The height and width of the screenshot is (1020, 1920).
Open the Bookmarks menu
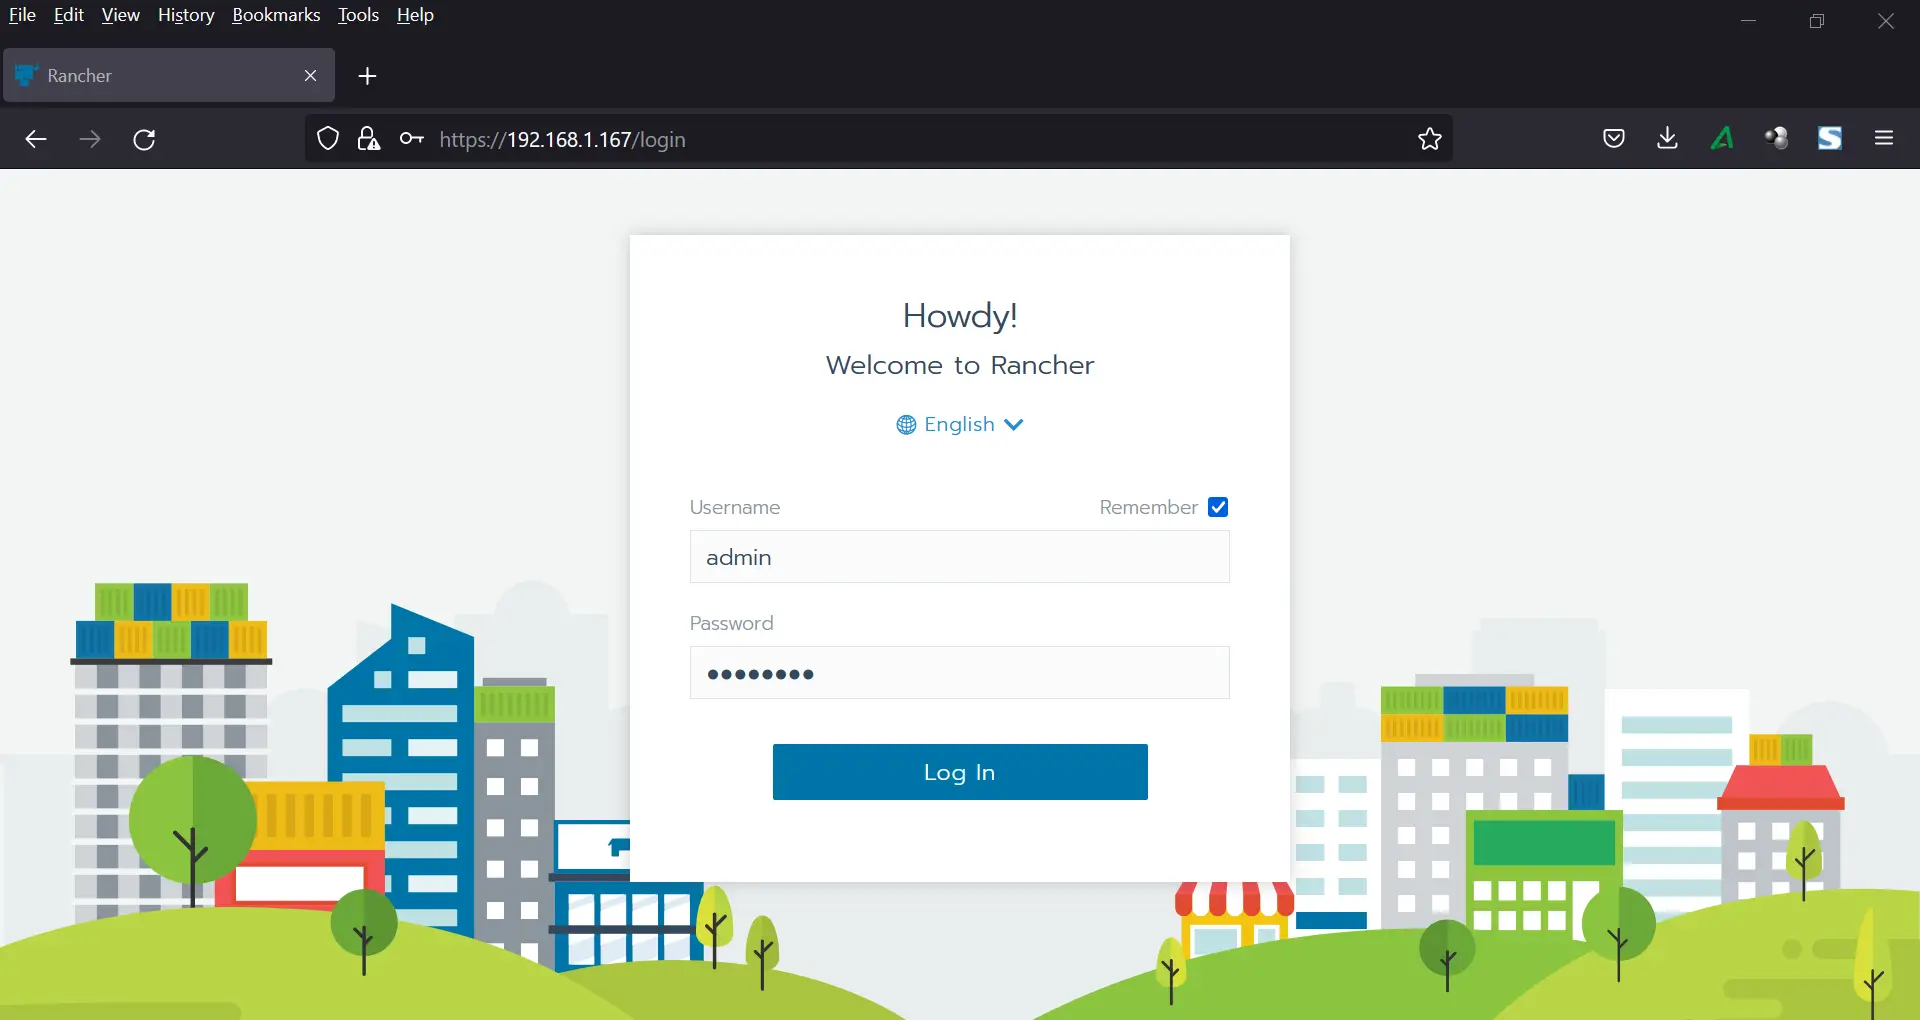(276, 15)
